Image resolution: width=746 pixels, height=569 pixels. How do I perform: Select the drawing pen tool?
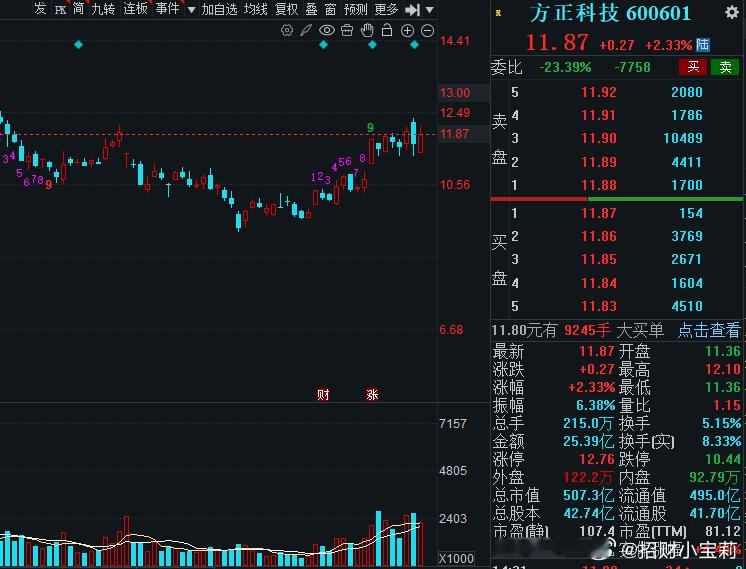(x=305, y=30)
